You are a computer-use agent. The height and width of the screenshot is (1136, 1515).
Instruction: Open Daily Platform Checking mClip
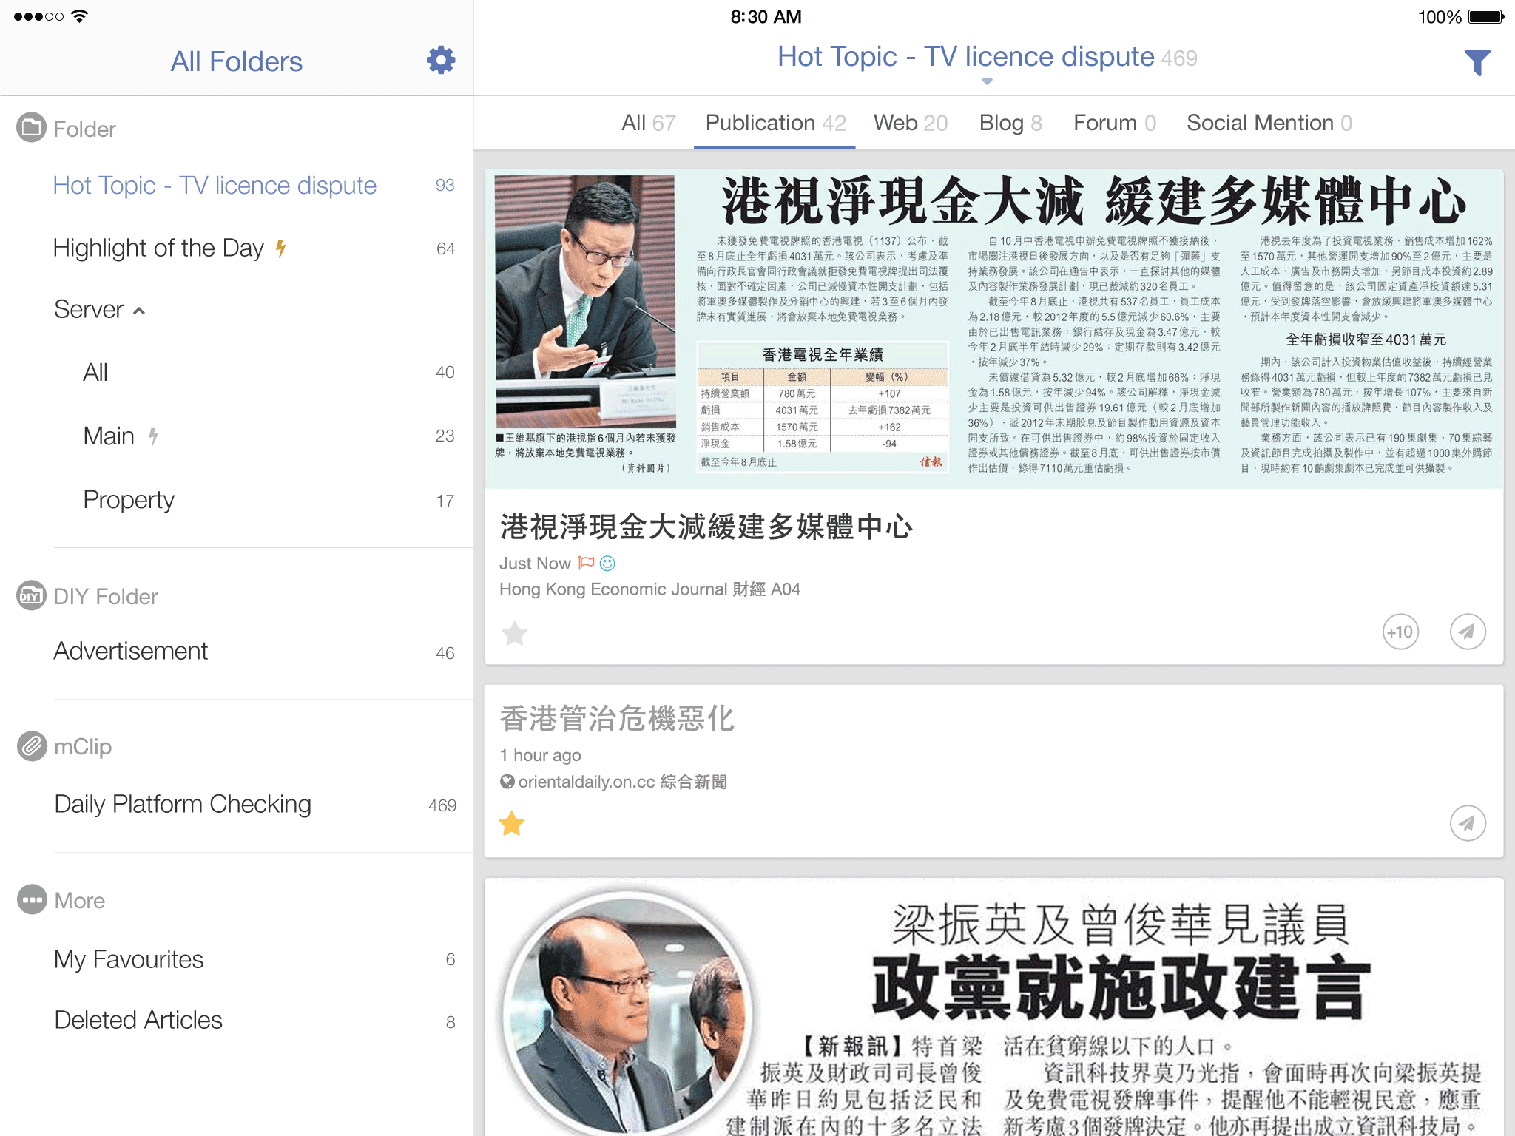tap(183, 805)
